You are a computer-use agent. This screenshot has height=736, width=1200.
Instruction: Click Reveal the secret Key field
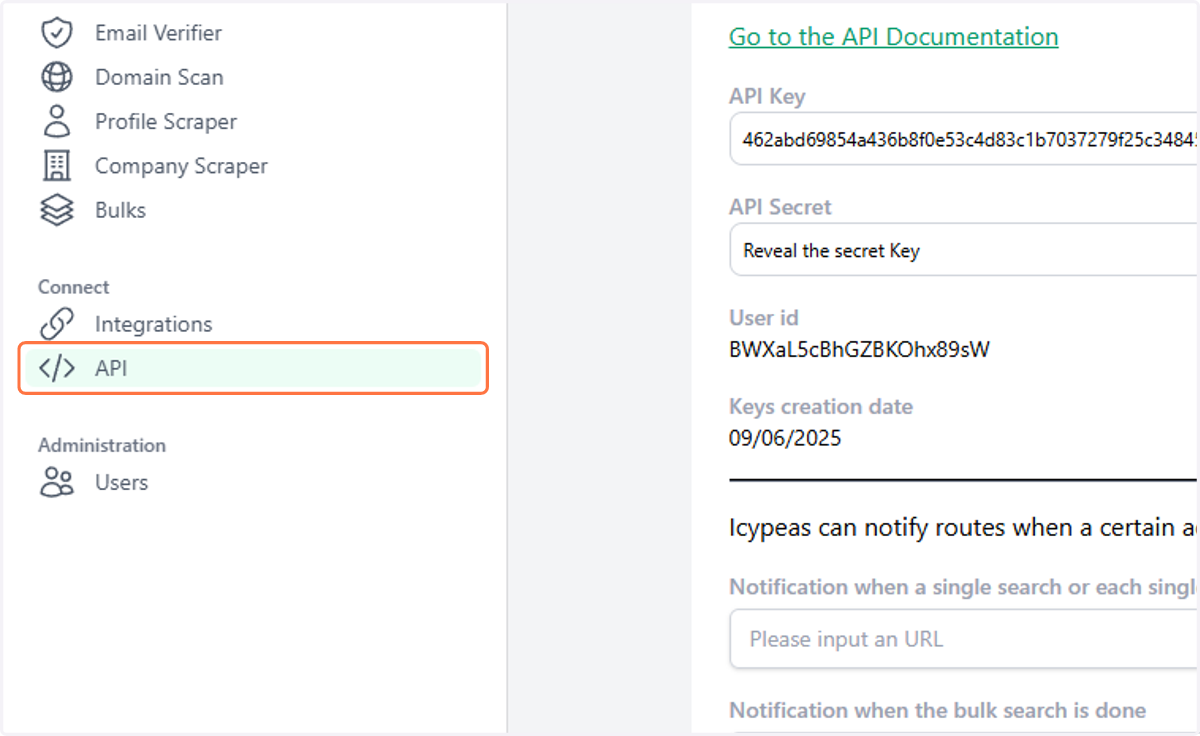click(964, 250)
